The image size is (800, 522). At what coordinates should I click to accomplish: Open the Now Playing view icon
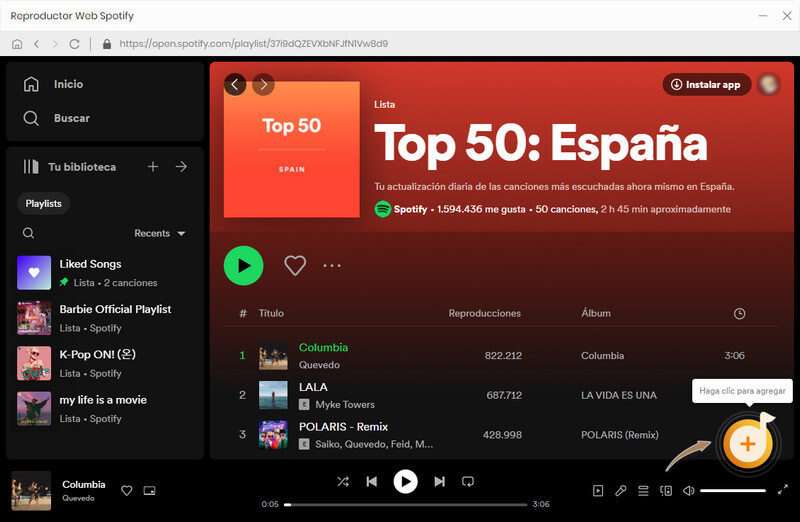pos(598,491)
